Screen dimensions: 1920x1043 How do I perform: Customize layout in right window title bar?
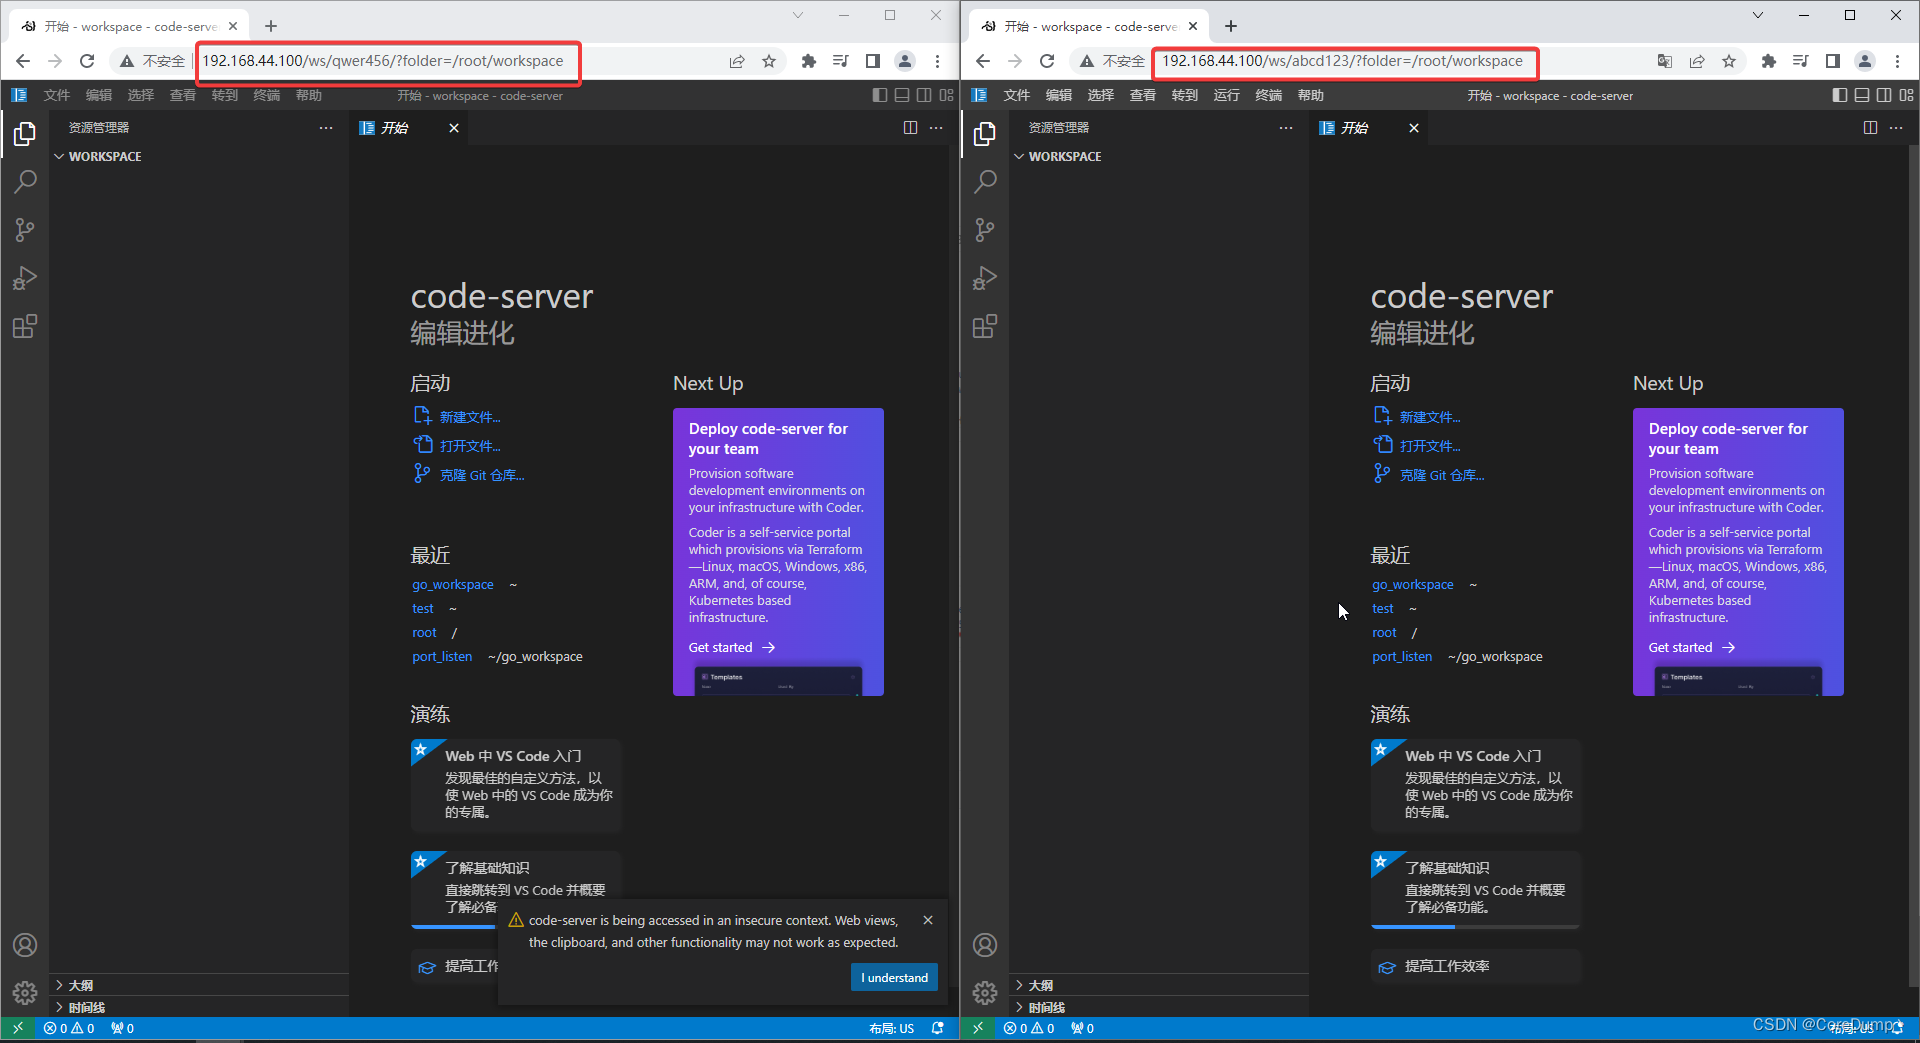coord(1906,95)
